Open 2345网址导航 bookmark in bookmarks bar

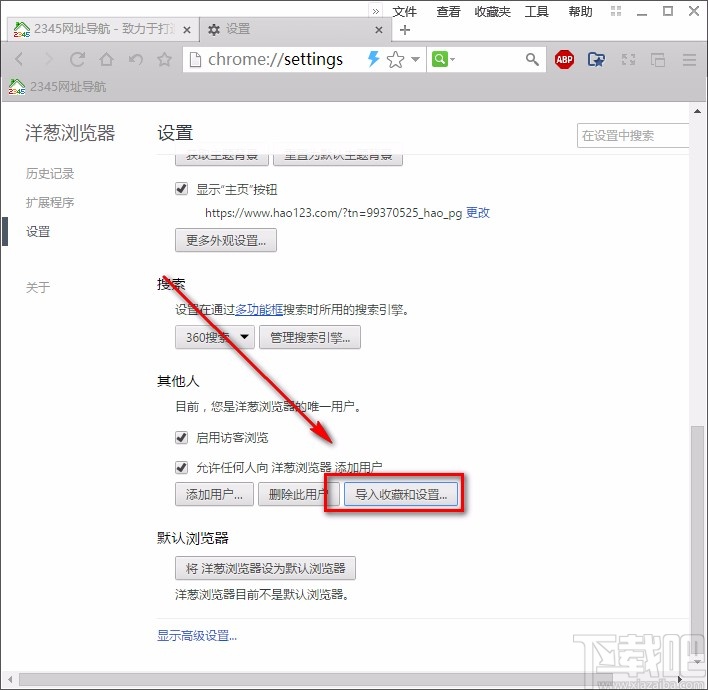point(57,86)
